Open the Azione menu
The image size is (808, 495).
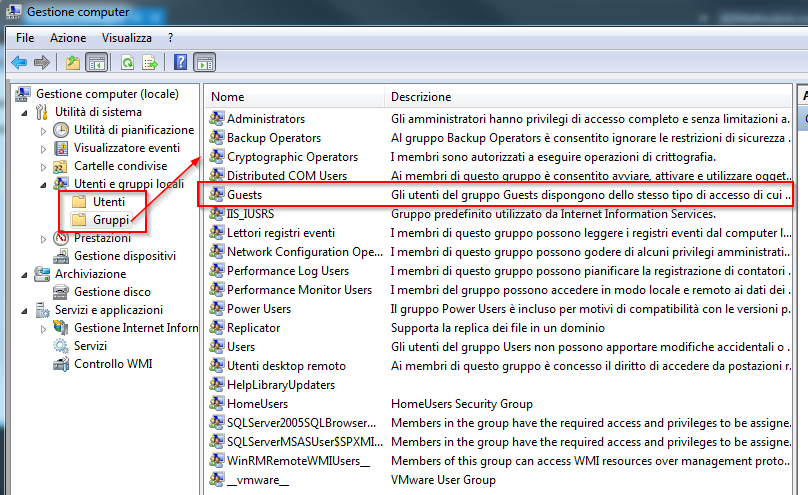[68, 37]
